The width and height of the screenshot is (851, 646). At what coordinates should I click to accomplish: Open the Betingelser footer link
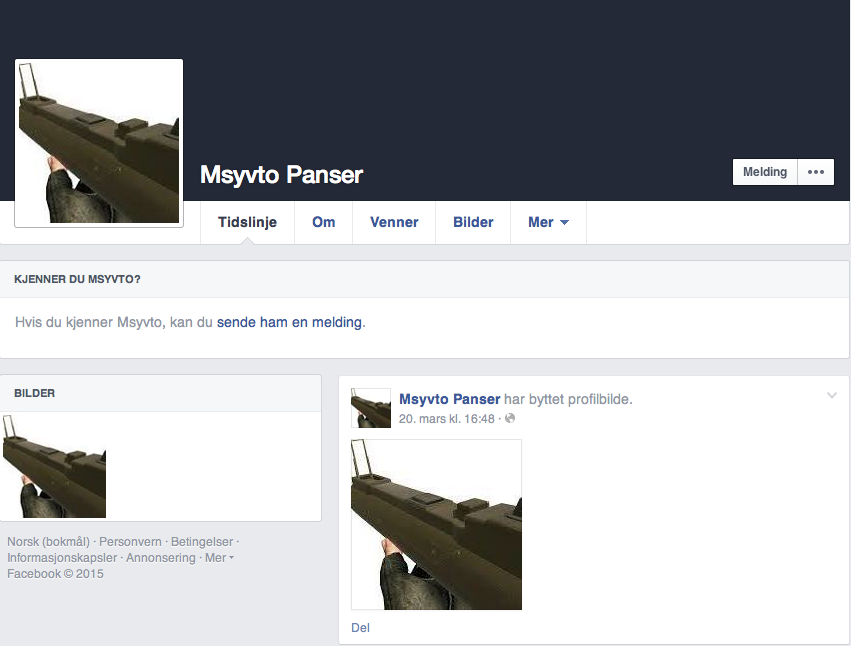pos(202,542)
